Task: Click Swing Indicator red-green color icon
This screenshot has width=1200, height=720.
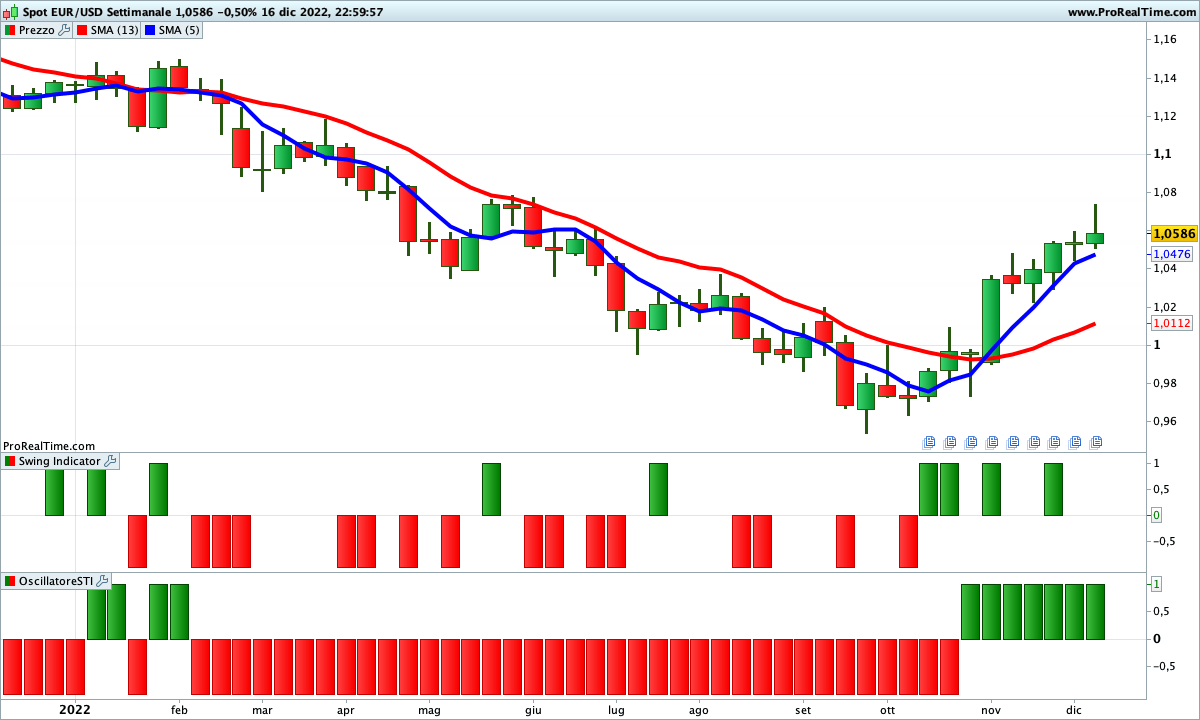Action: 10,461
